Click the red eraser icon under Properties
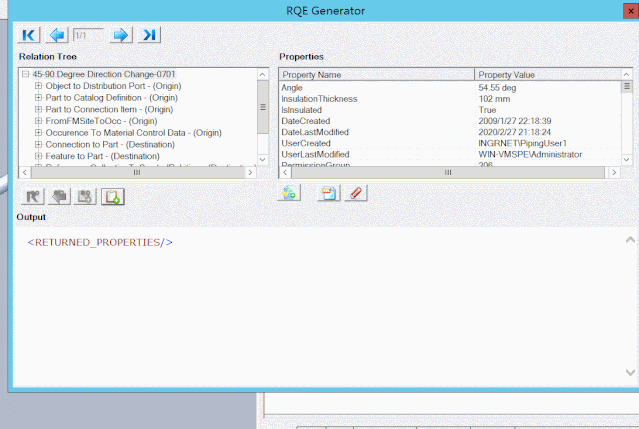This screenshot has height=429, width=639. (356, 193)
